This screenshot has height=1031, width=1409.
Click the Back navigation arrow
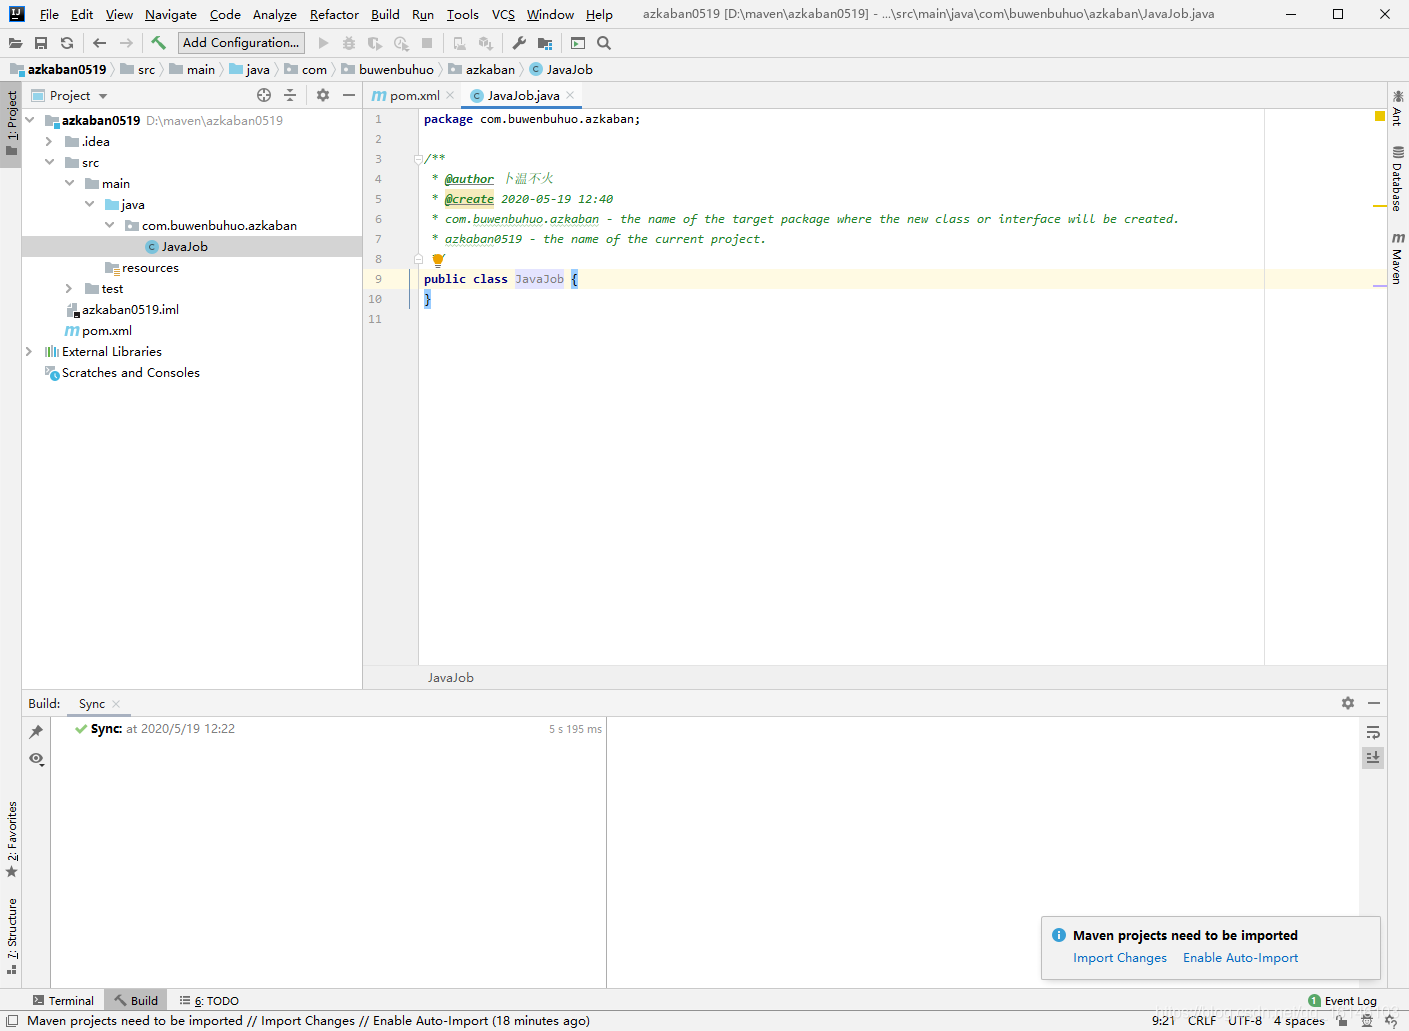(x=99, y=43)
